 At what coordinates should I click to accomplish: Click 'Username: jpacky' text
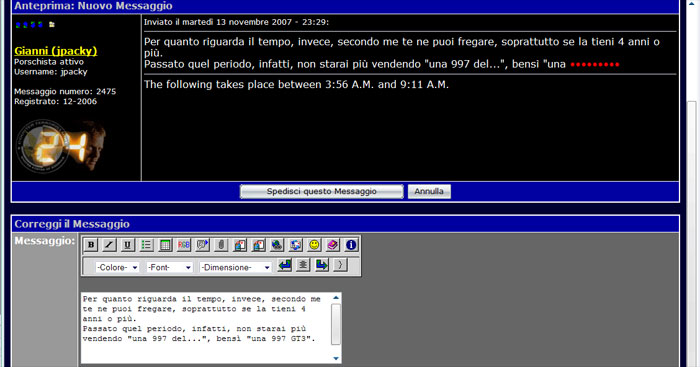[x=51, y=72]
